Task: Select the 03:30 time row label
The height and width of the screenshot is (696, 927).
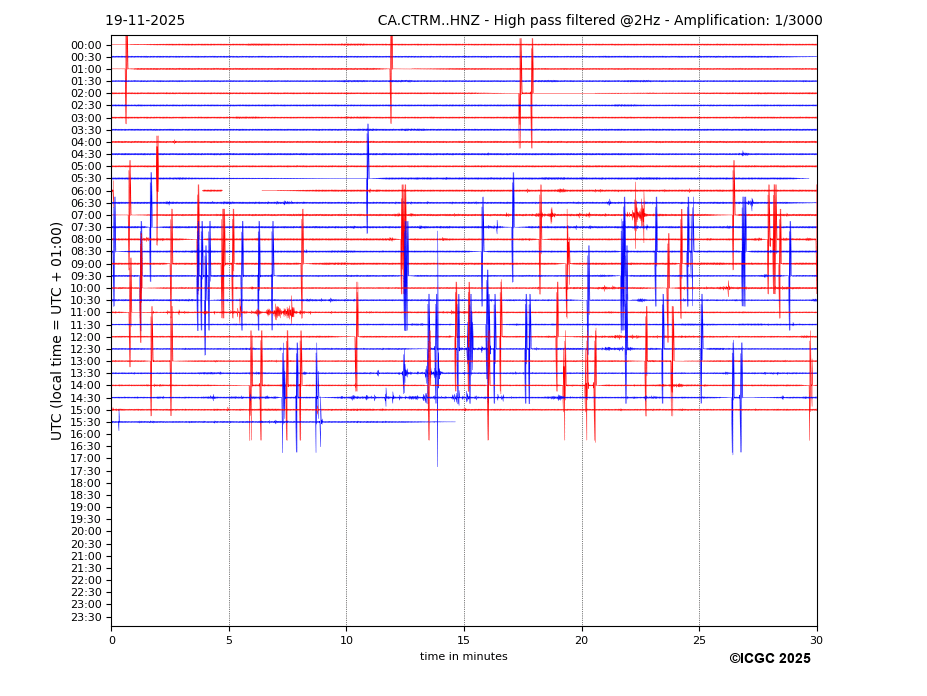Action: 86,130
